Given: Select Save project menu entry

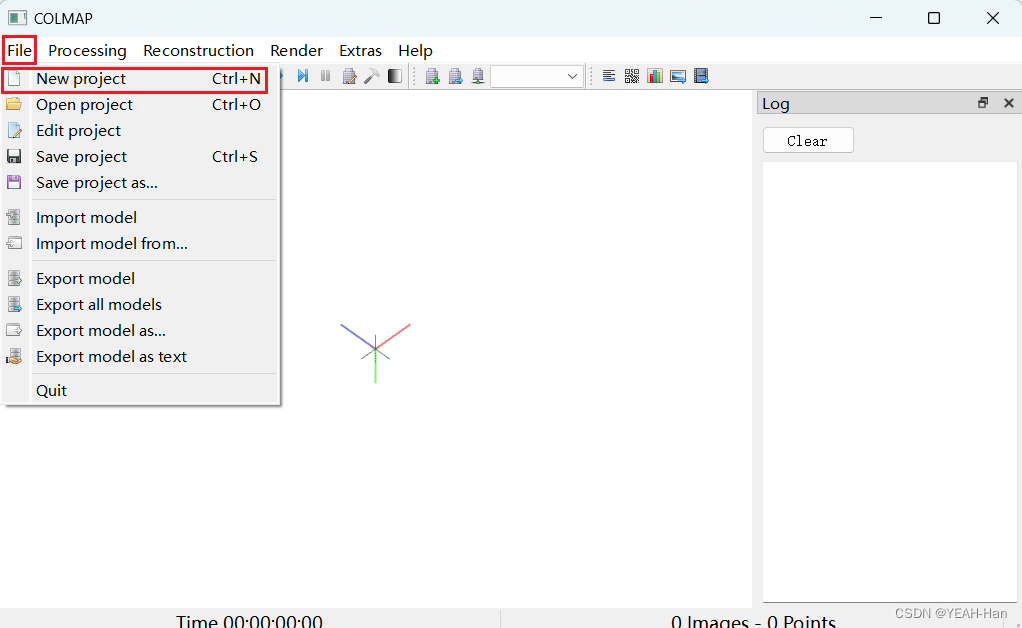Looking at the screenshot, I should [141, 157].
